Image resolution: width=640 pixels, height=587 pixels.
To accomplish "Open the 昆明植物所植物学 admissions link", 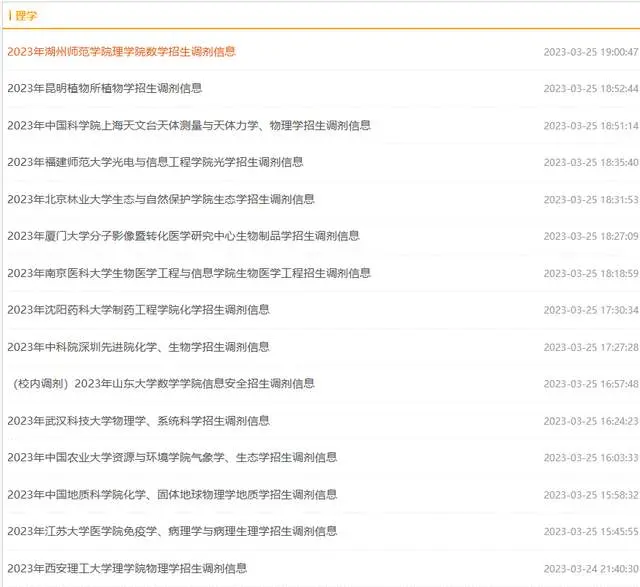I will pyautogui.click(x=104, y=88).
